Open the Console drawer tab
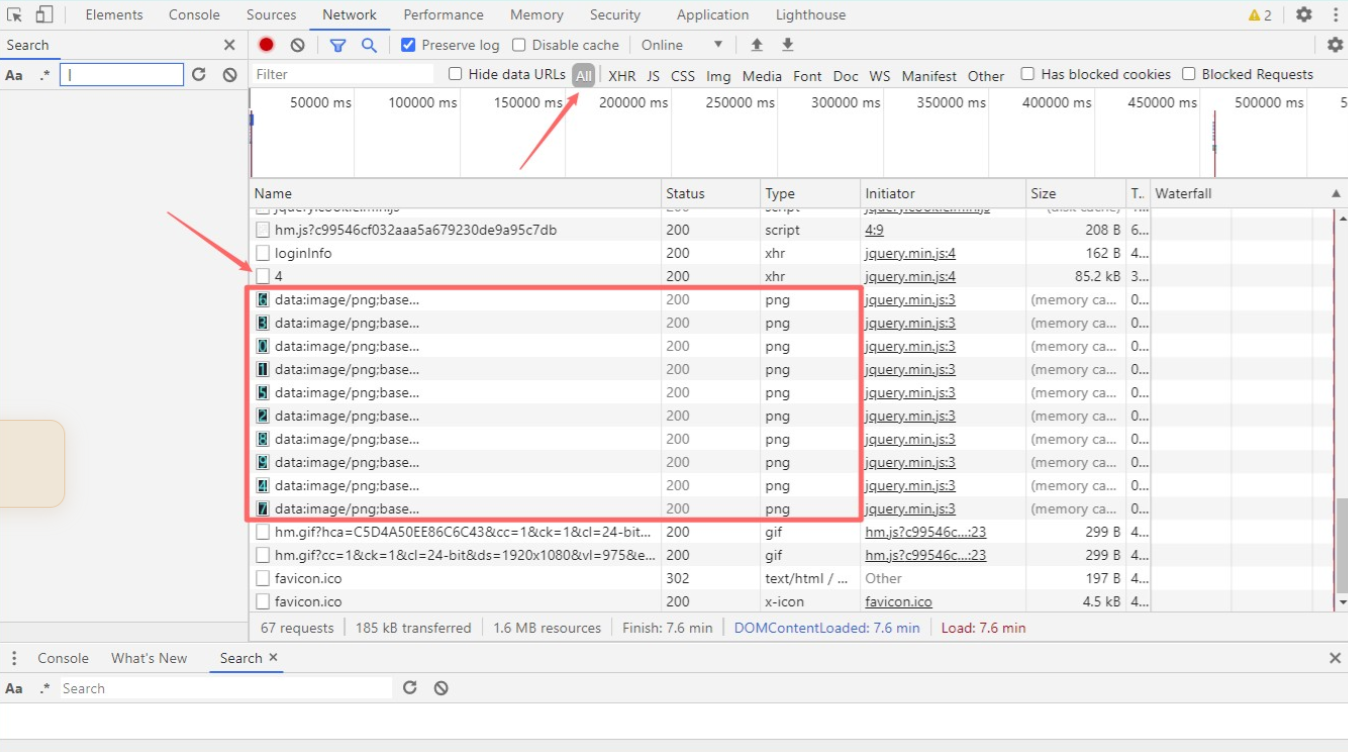Screen dimensions: 1348x752 [63, 658]
